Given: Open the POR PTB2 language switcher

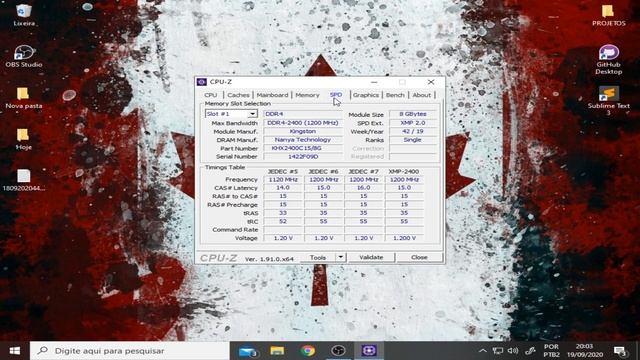Looking at the screenshot, I should coord(551,351).
